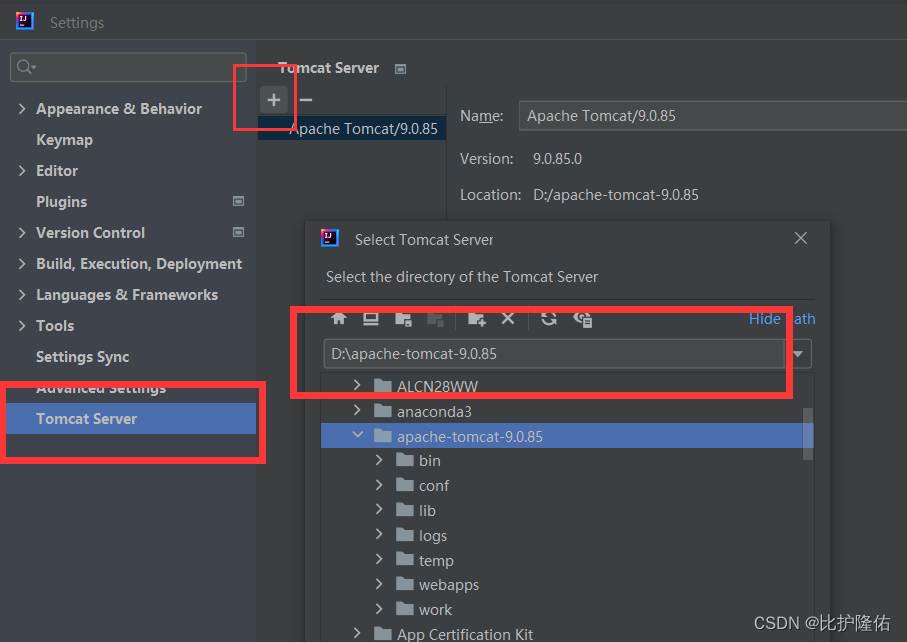Expand Appearance & Behavior section
This screenshot has height=642, width=907.
22,109
